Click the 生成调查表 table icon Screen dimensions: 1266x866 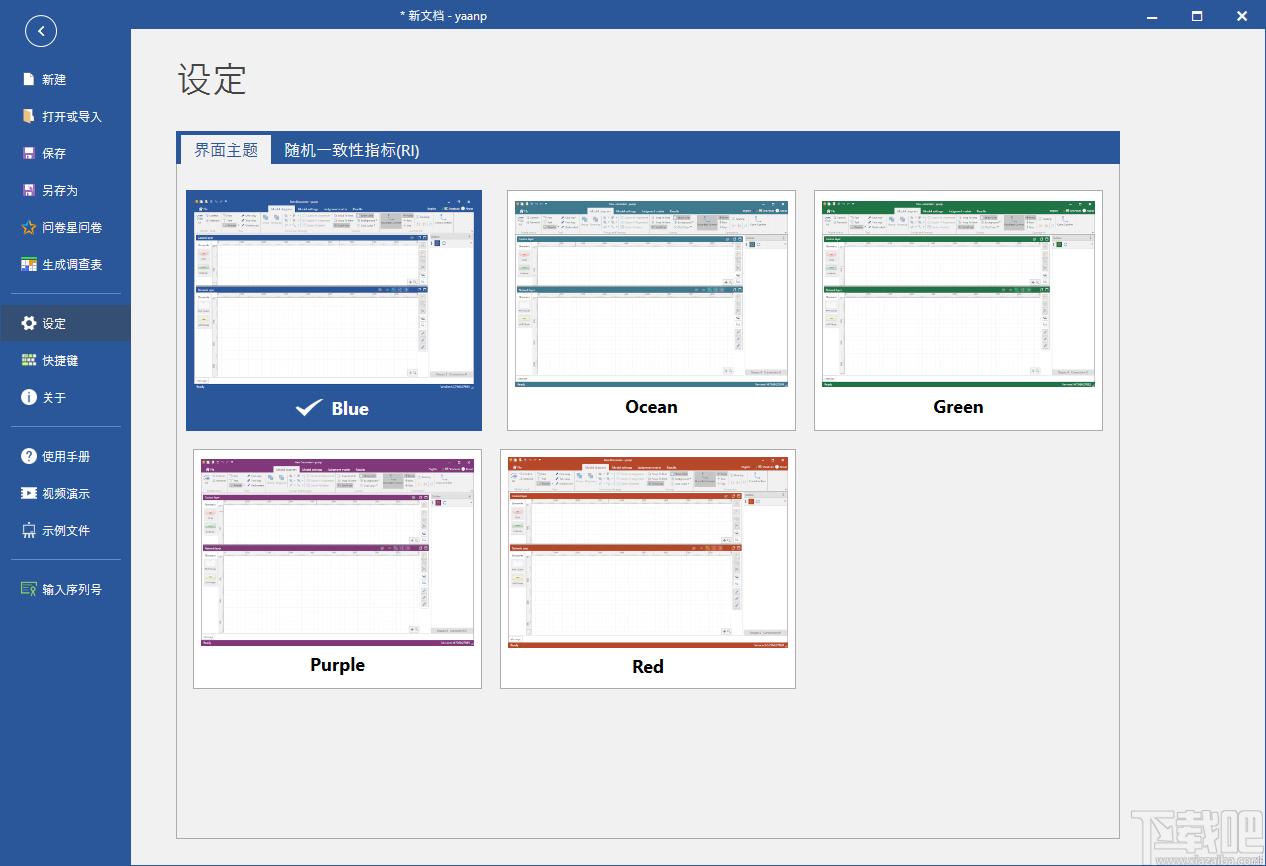point(29,264)
